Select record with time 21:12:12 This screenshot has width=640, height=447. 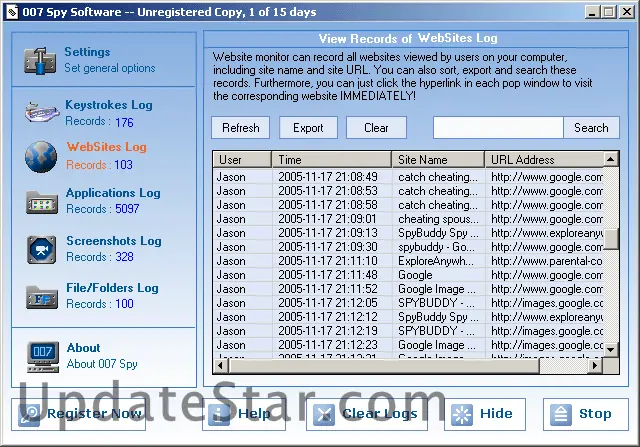click(x=408, y=317)
